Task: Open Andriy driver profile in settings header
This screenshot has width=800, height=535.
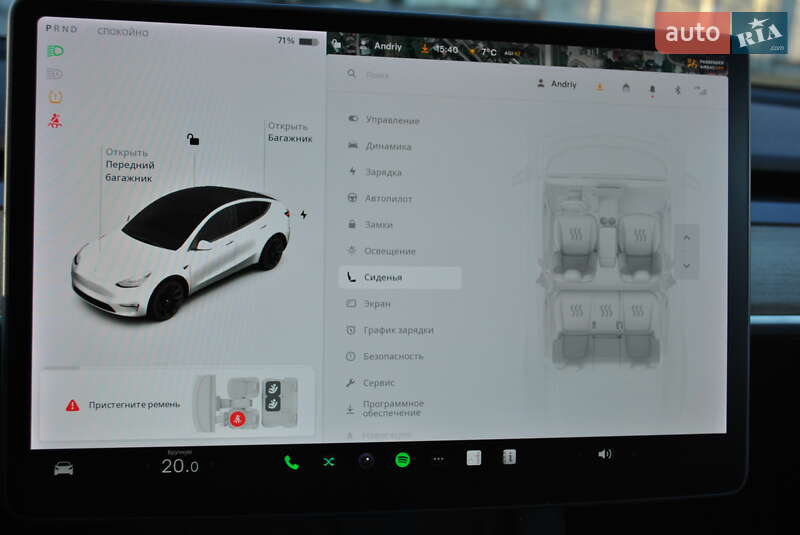Action: [557, 84]
